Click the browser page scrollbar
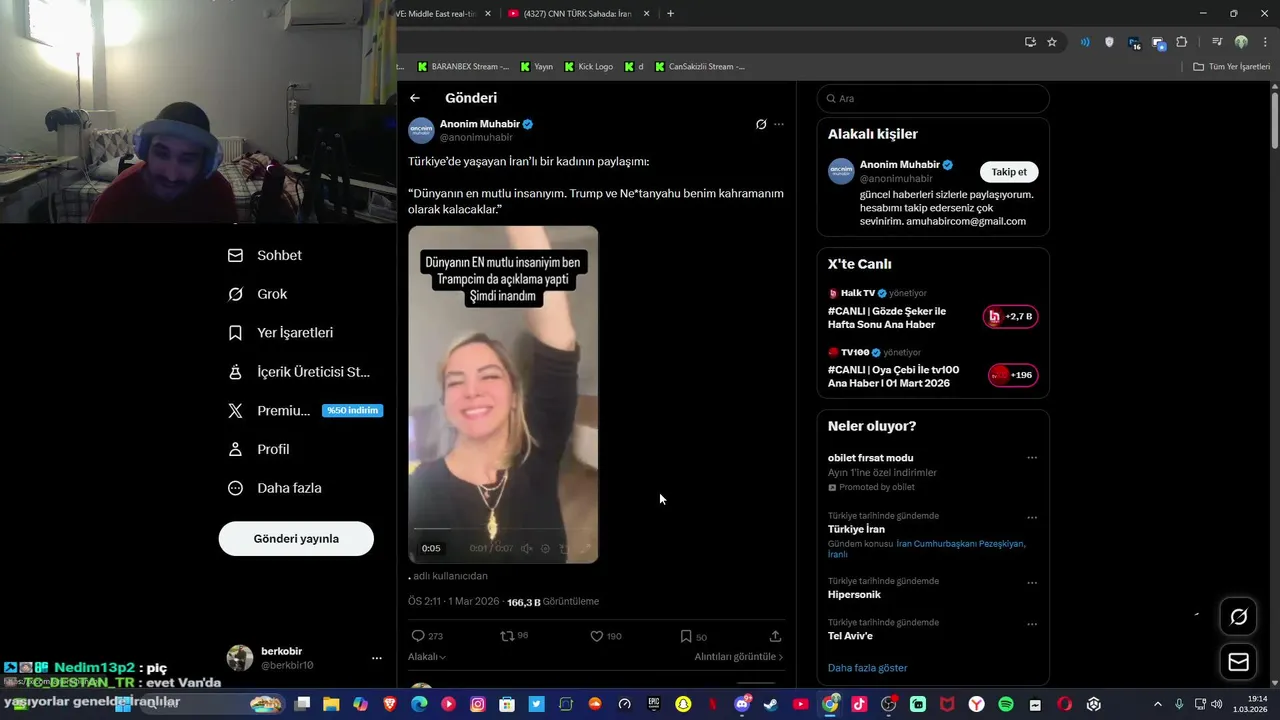The image size is (1280, 720). 1275,119
